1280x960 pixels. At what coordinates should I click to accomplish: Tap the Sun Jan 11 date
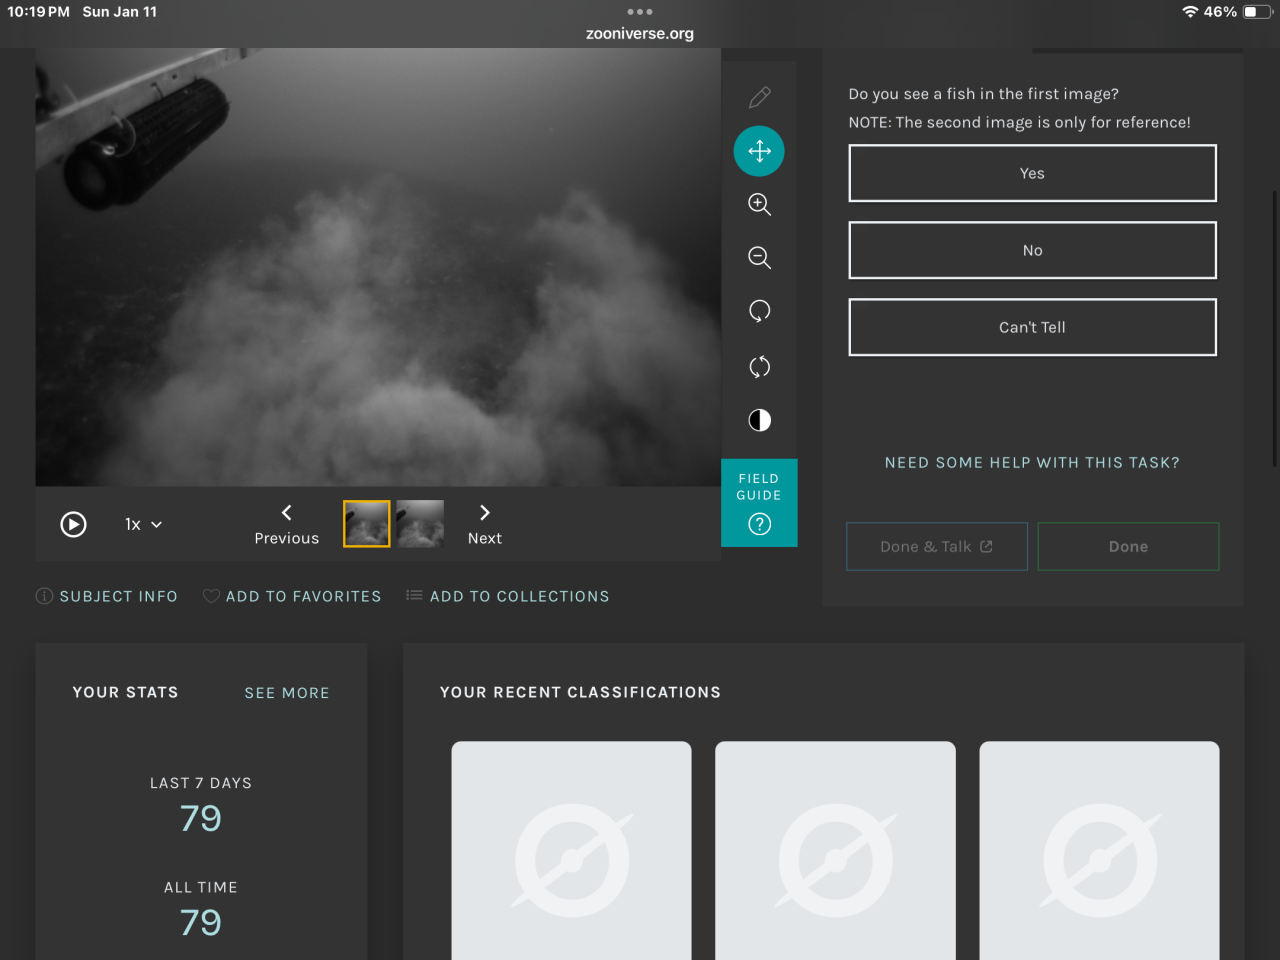(x=120, y=12)
